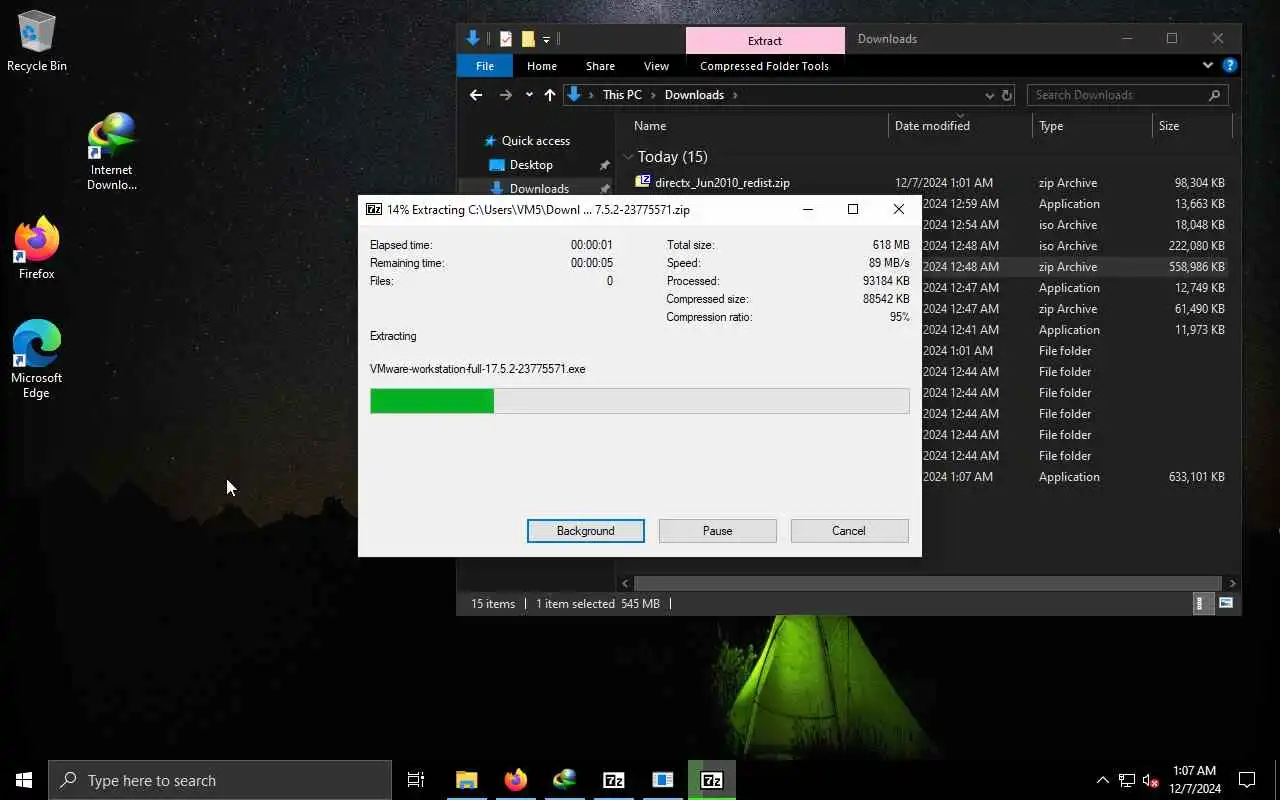
Task: Click the Properties icon in Explorer's quick access toolbar
Action: pos(506,39)
